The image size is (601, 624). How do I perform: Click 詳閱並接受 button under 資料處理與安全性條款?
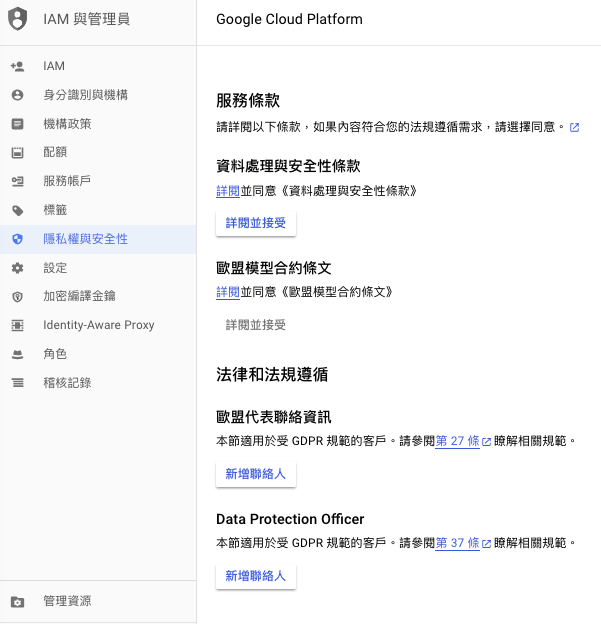point(256,223)
